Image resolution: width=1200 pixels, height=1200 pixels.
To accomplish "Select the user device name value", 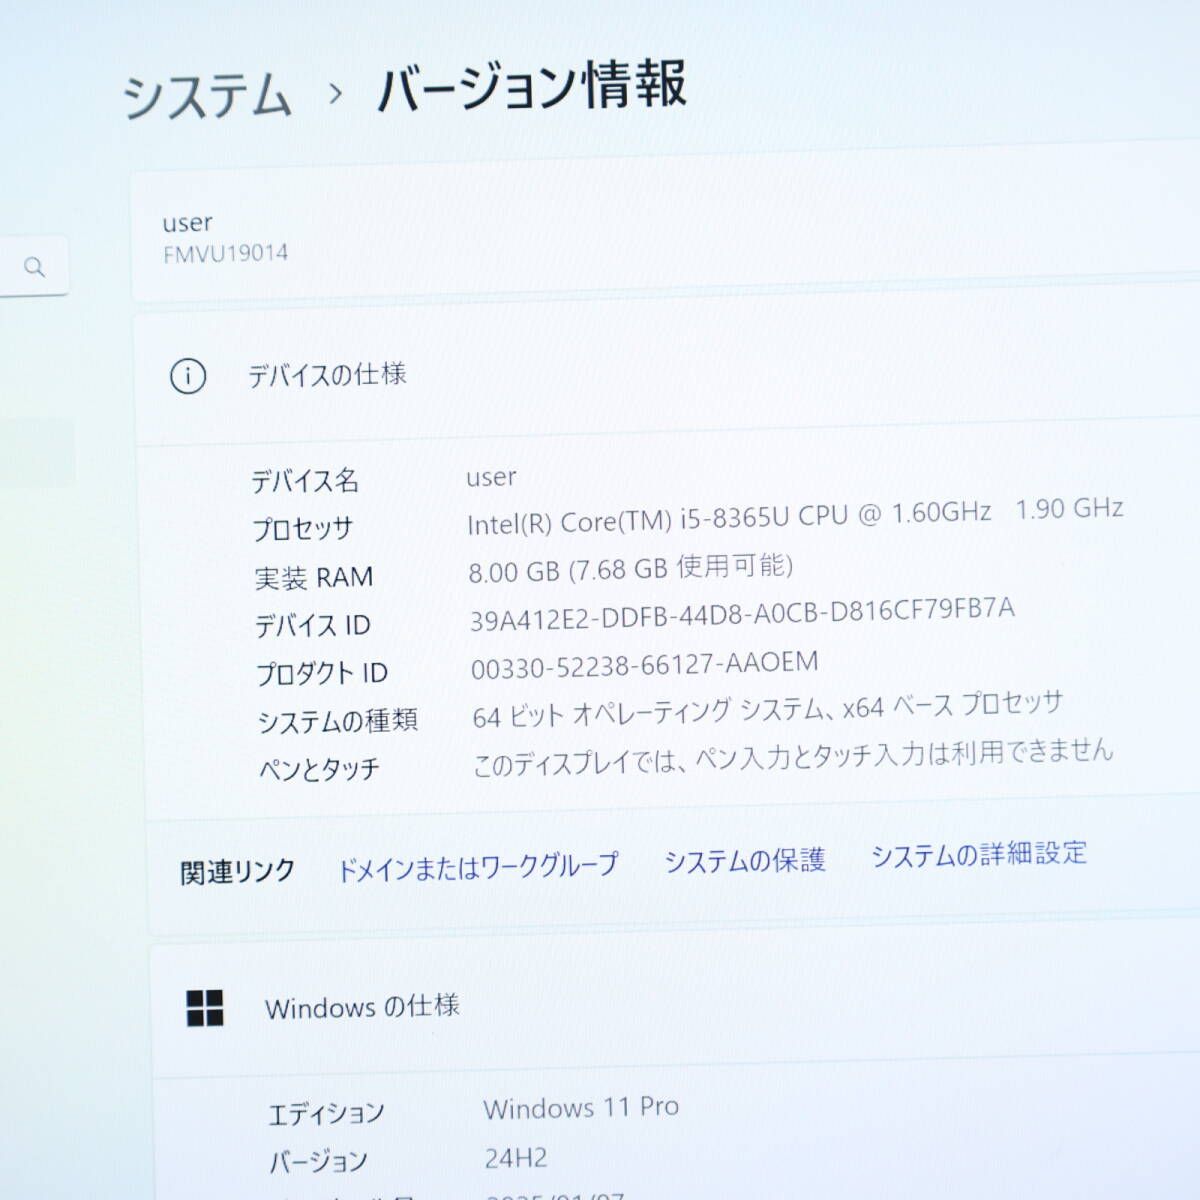I will point(491,478).
